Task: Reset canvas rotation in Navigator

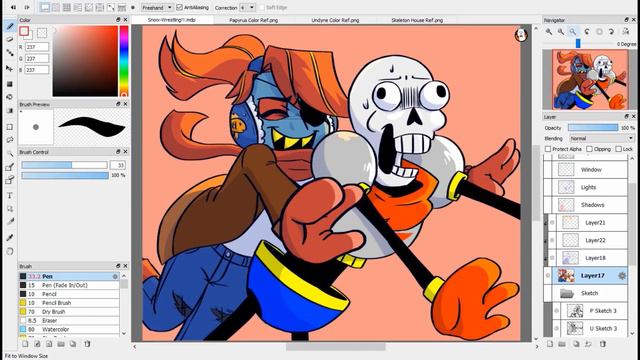Action: pyautogui.click(x=599, y=31)
